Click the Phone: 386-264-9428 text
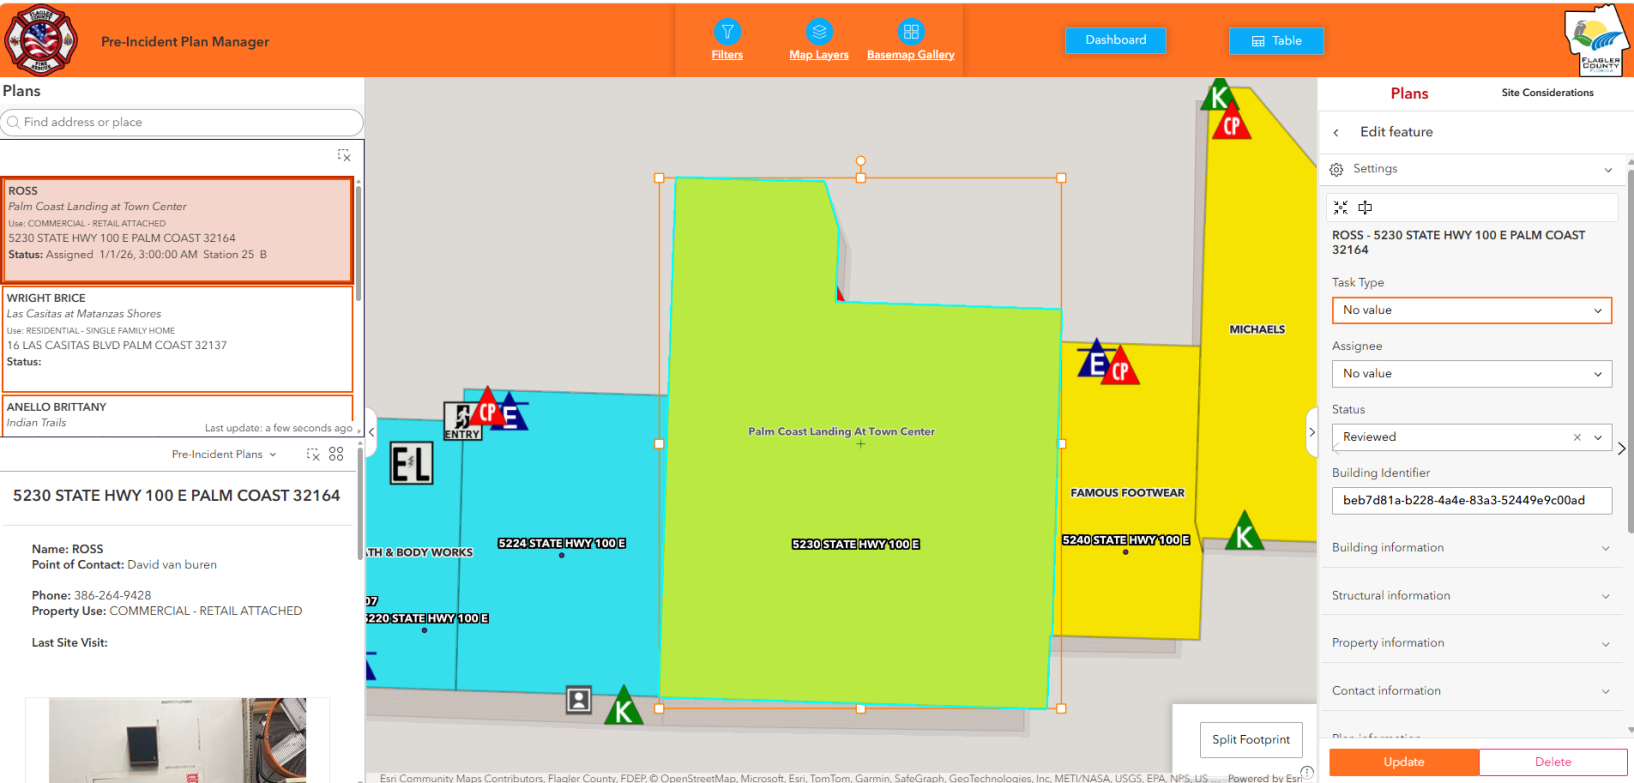Viewport: 1634px width, 783px height. [x=92, y=595]
